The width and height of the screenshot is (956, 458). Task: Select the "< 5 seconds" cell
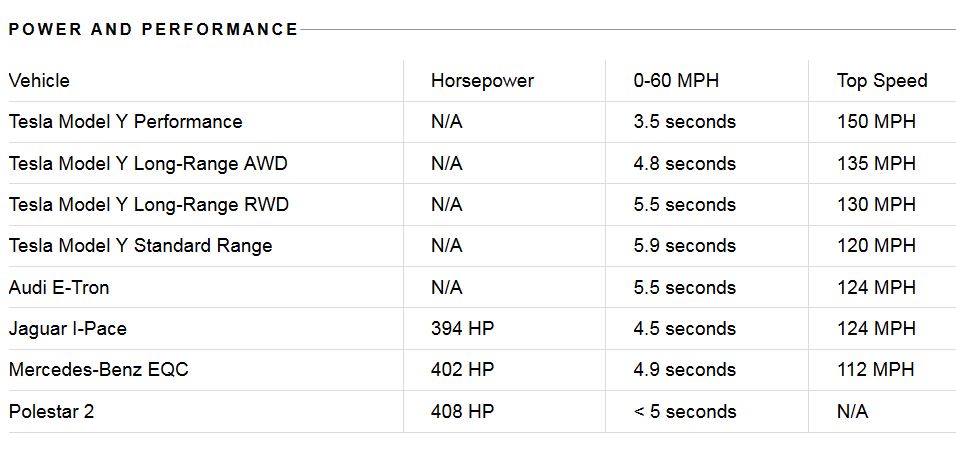pyautogui.click(x=684, y=412)
